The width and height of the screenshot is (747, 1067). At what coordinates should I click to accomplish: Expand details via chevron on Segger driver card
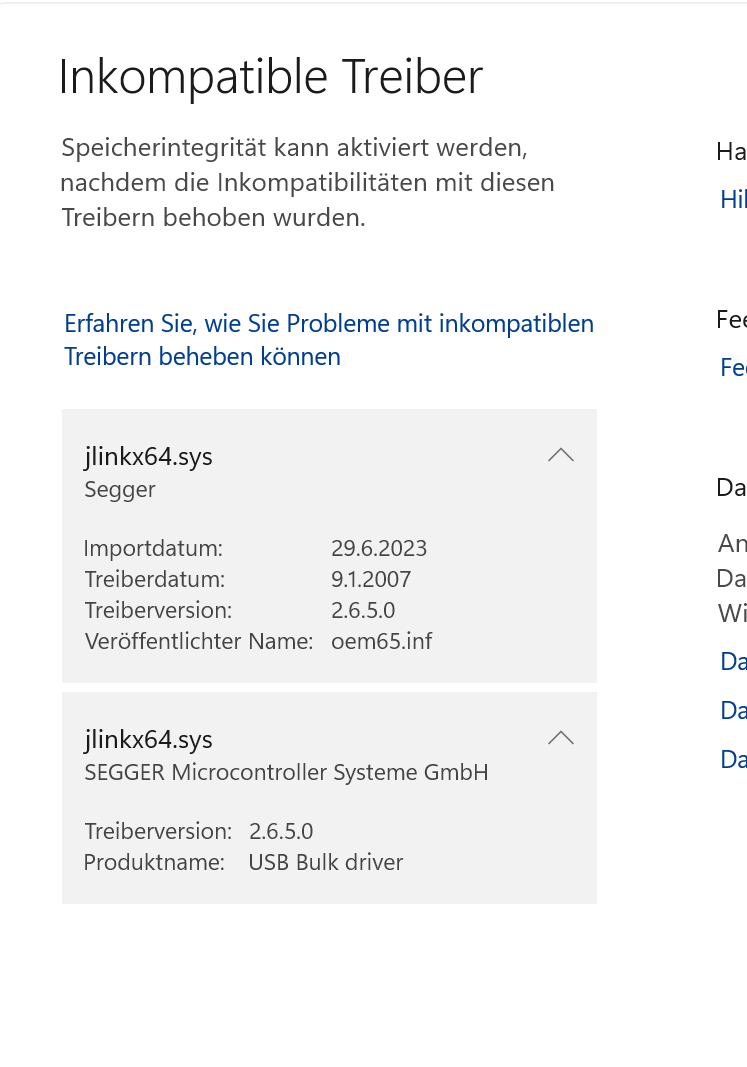click(561, 455)
